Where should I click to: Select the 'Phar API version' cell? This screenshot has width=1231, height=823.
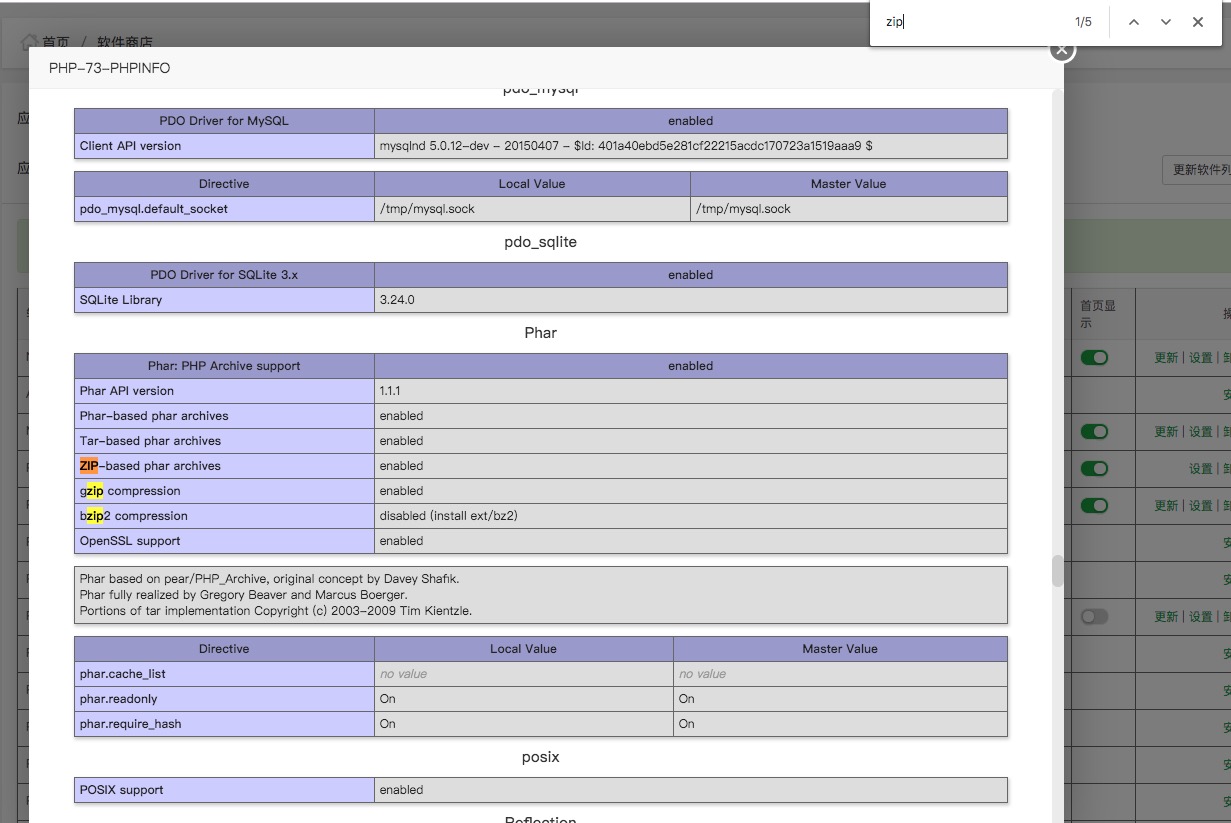tap(224, 391)
